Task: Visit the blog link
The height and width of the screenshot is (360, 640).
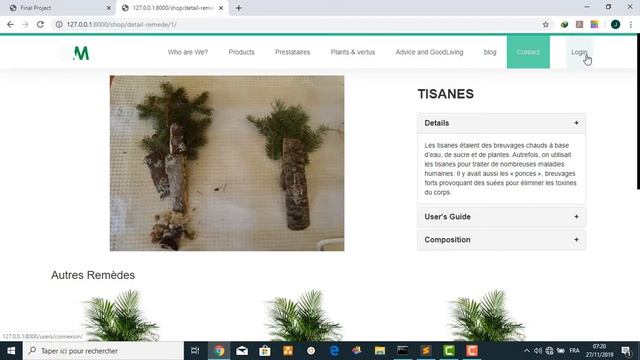Action: coord(490,52)
